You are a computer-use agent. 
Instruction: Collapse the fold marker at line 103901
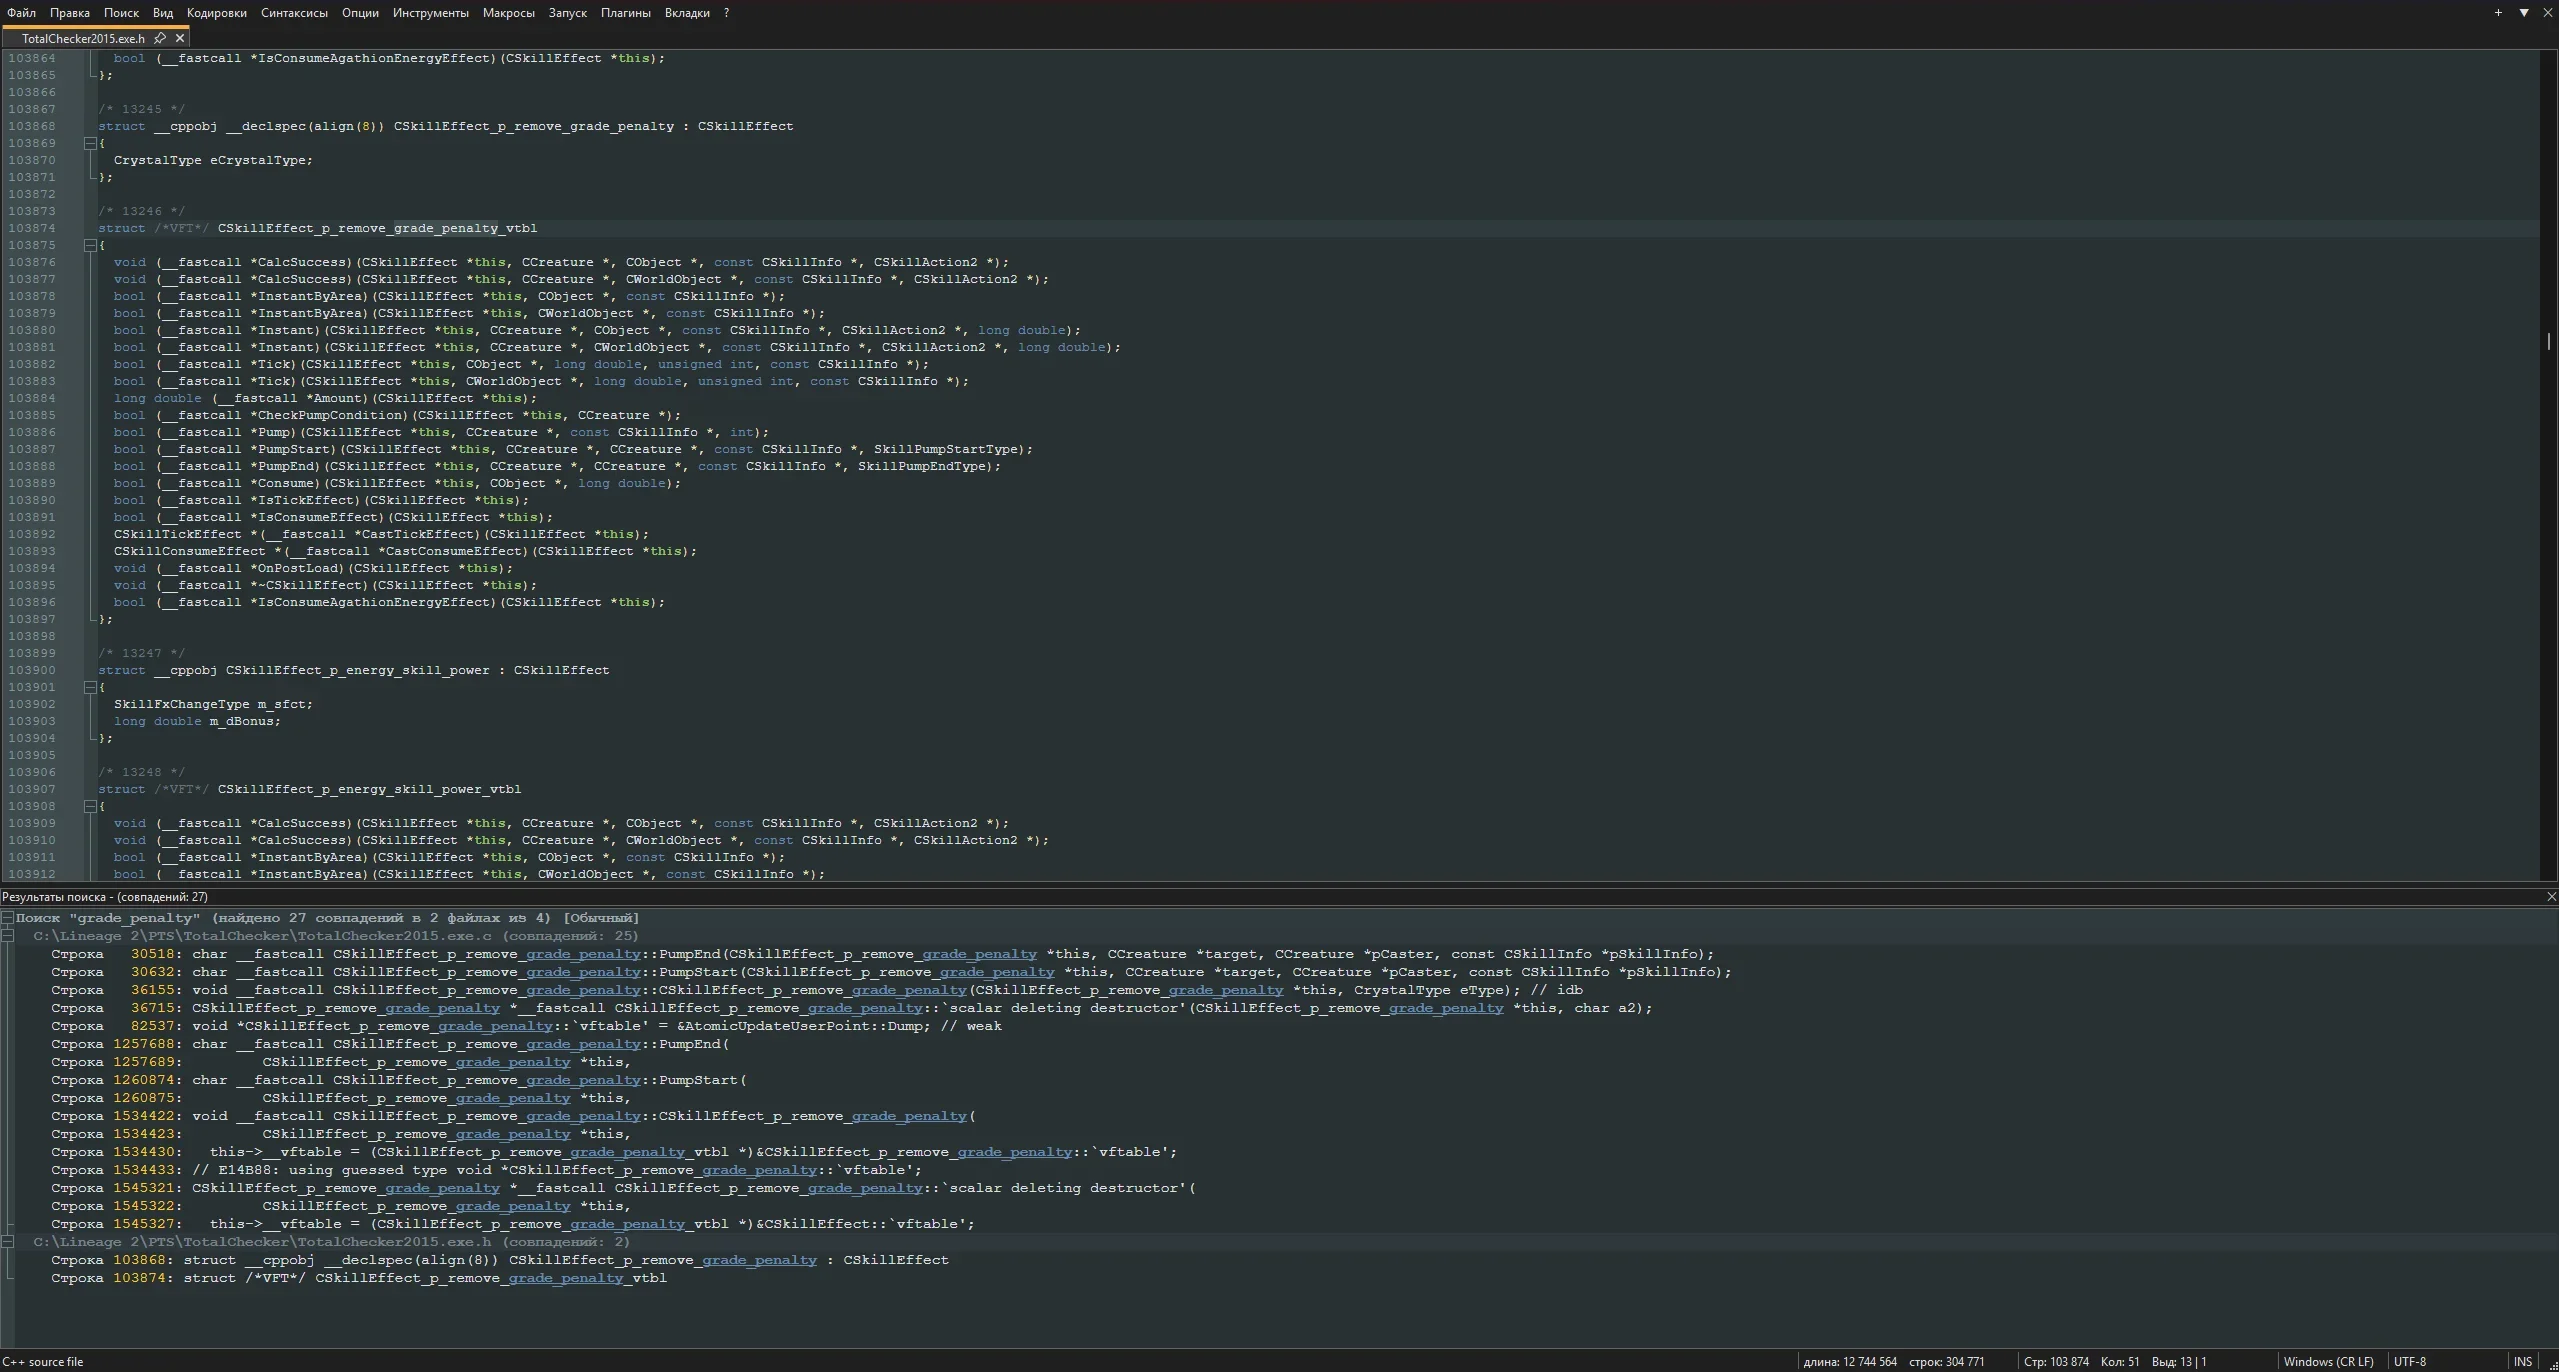coord(90,687)
